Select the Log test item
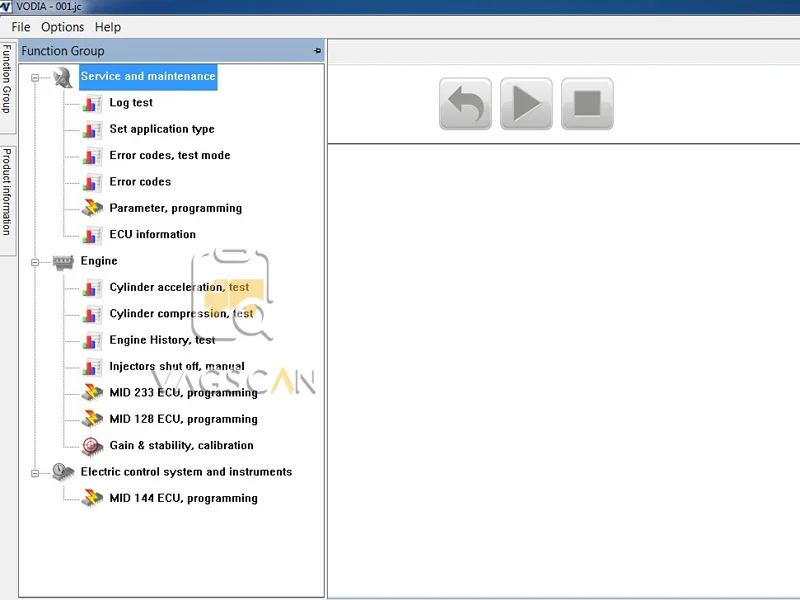 pyautogui.click(x=131, y=103)
